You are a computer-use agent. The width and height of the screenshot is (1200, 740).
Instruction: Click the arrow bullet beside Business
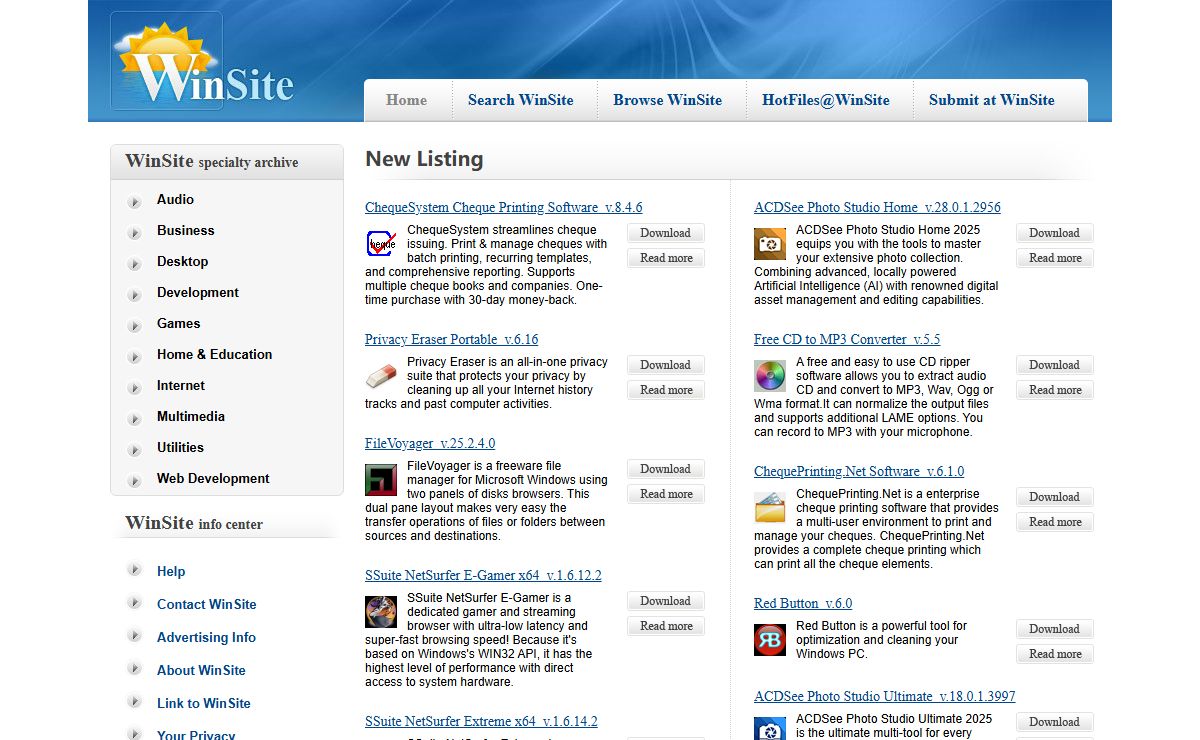click(x=135, y=233)
